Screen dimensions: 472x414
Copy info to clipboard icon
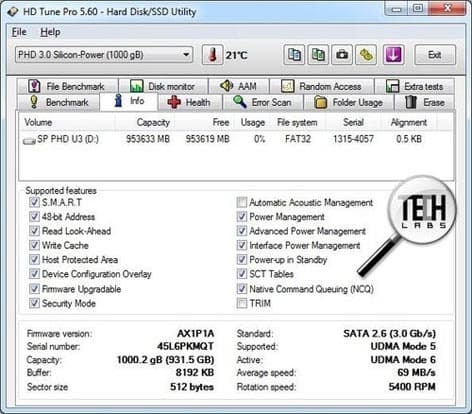coord(294,55)
